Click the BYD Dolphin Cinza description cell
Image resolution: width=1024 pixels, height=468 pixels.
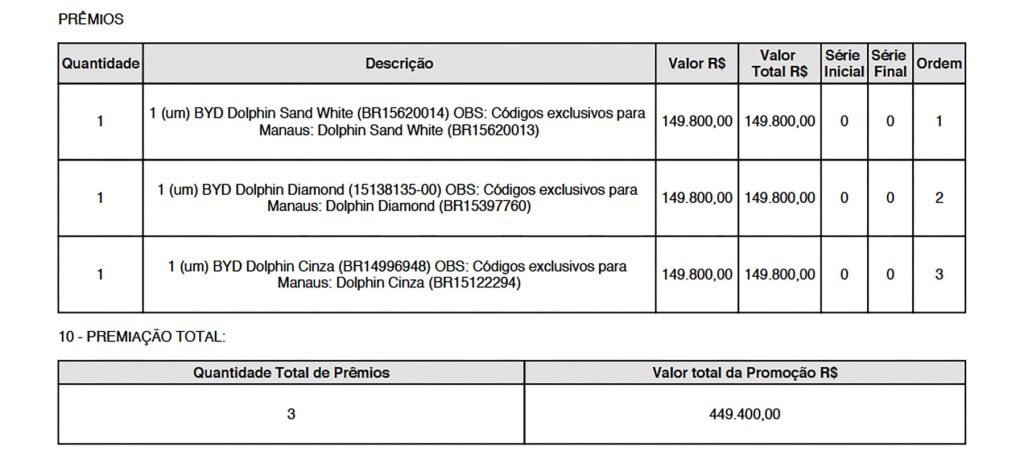pos(398,274)
